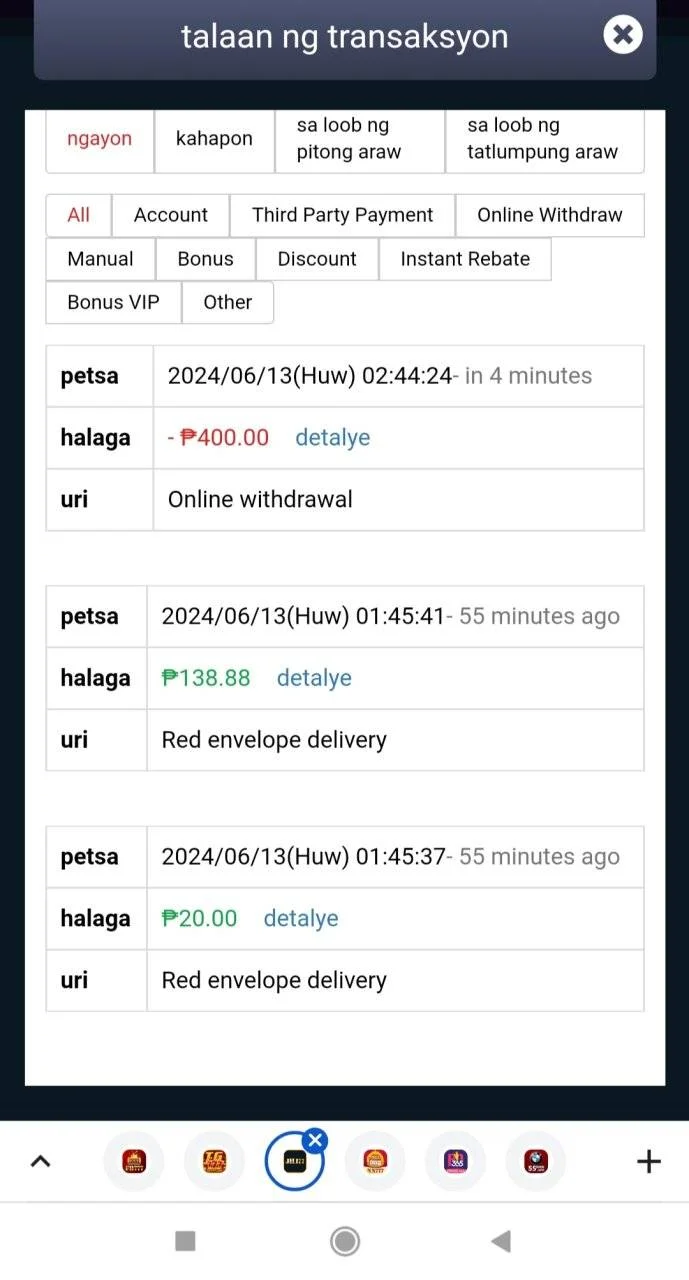Filter transactions by Instant Rebate
689x1280 pixels.
465,259
